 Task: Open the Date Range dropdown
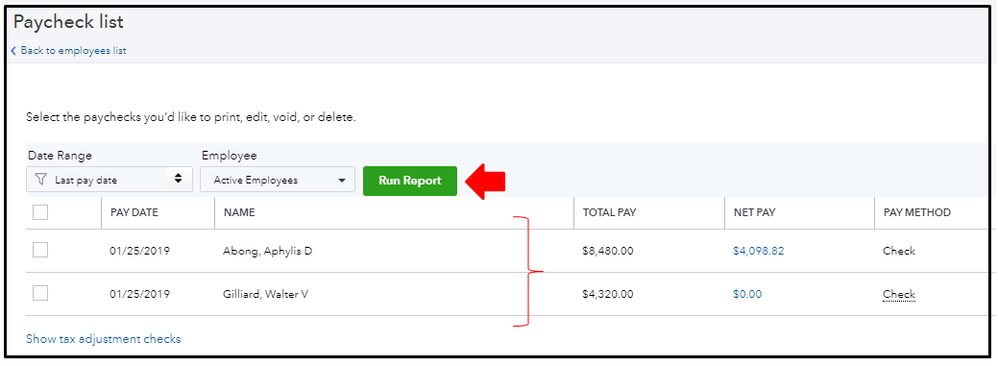109,179
